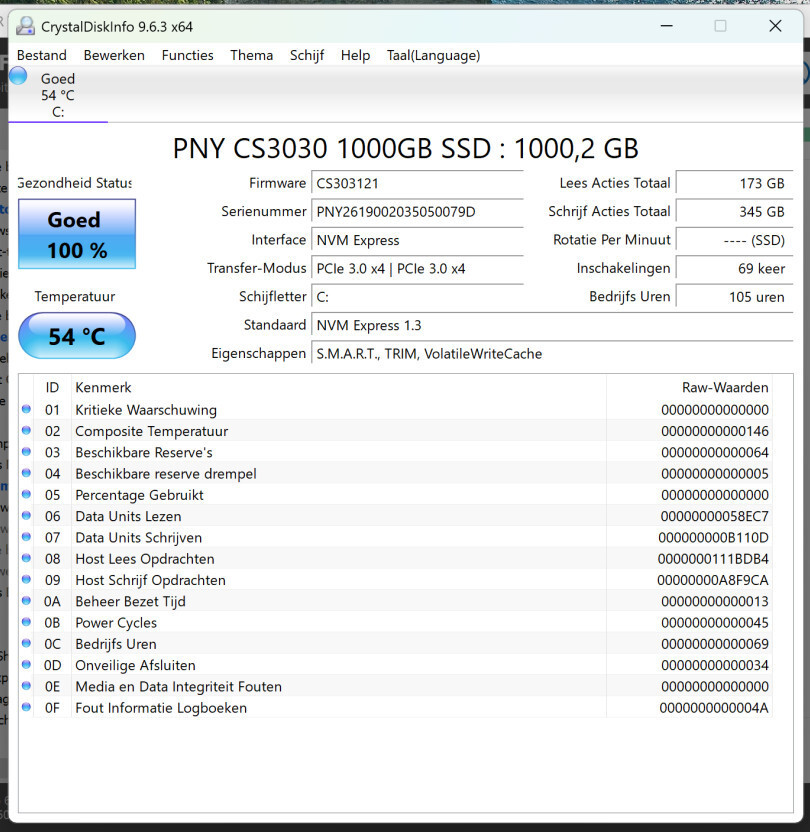Click the Firmware field CS303121
The width and height of the screenshot is (810, 832).
tap(417, 184)
